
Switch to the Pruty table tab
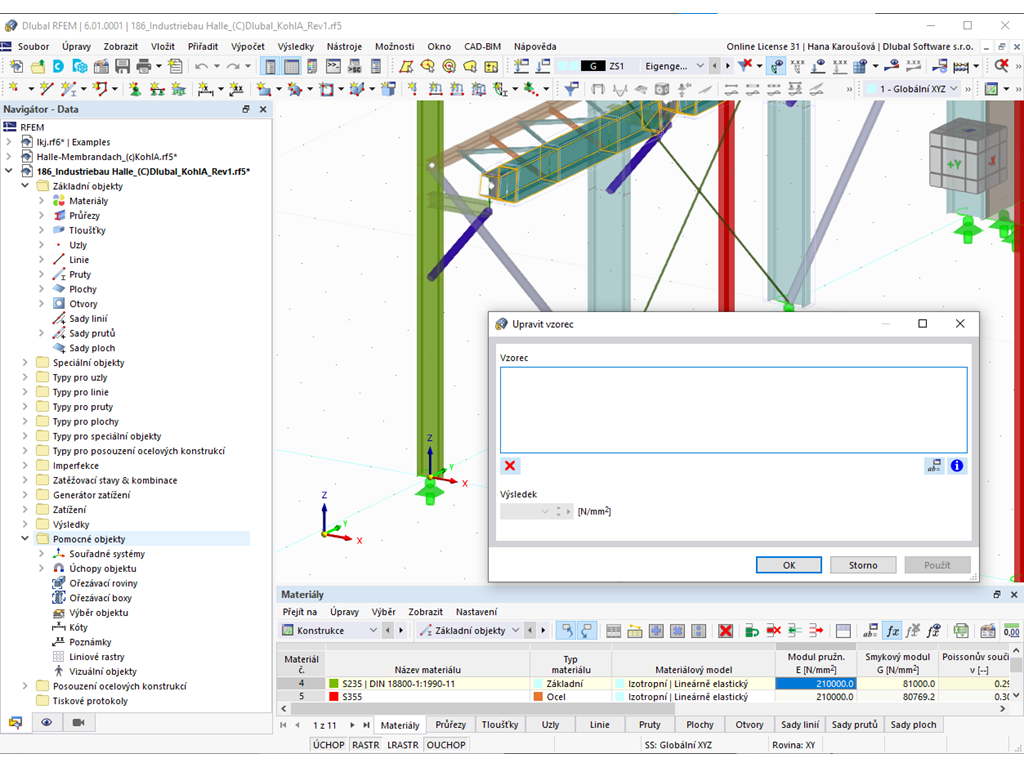pos(650,725)
